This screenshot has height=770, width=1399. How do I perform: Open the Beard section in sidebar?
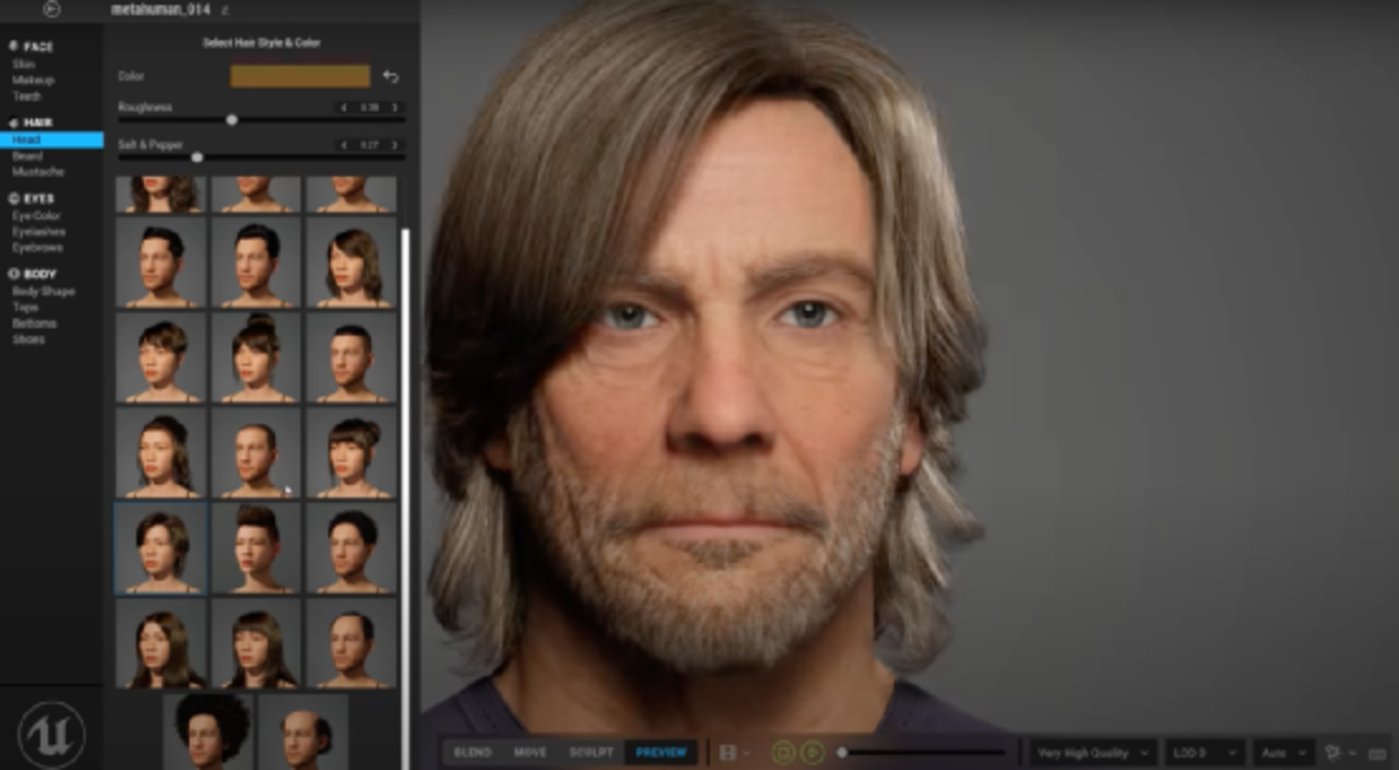coord(28,156)
